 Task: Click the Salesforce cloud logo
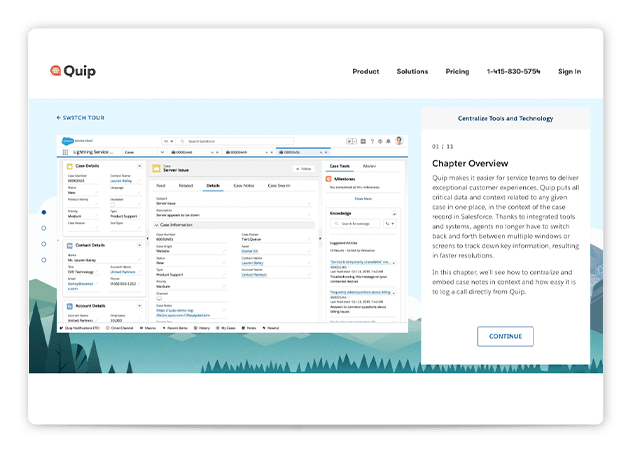tap(67, 141)
